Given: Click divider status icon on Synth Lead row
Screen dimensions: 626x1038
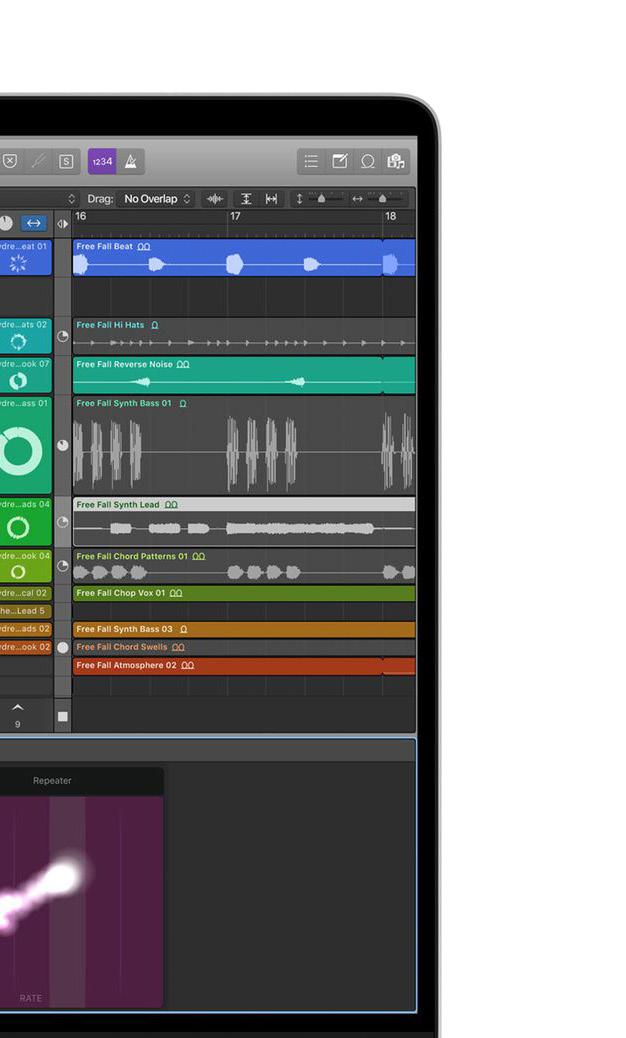Looking at the screenshot, I should click(x=63, y=522).
